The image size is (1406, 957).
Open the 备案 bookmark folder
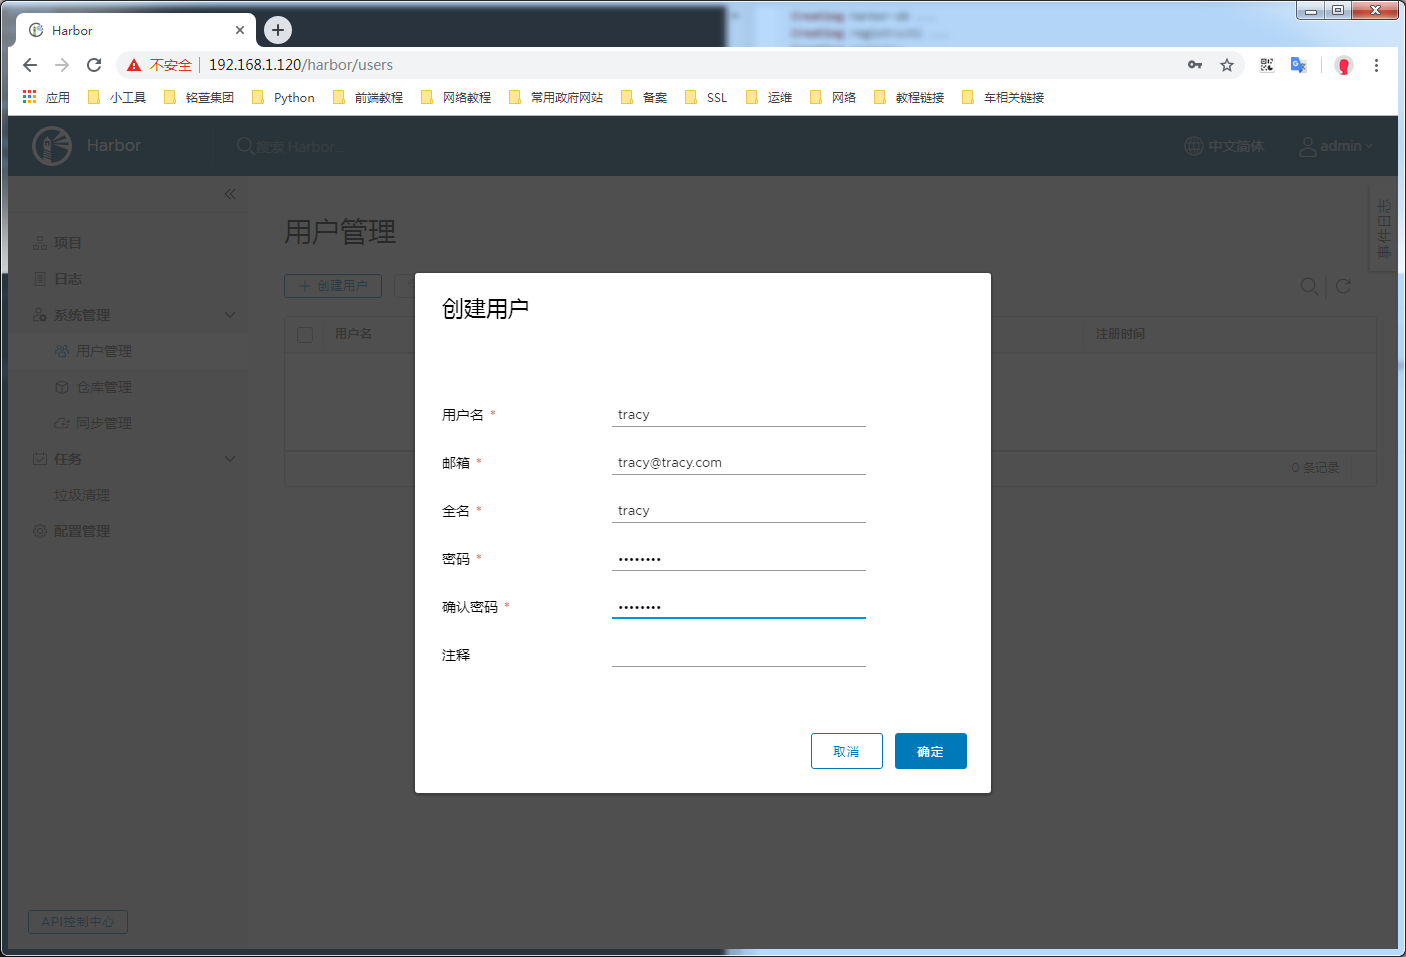644,97
